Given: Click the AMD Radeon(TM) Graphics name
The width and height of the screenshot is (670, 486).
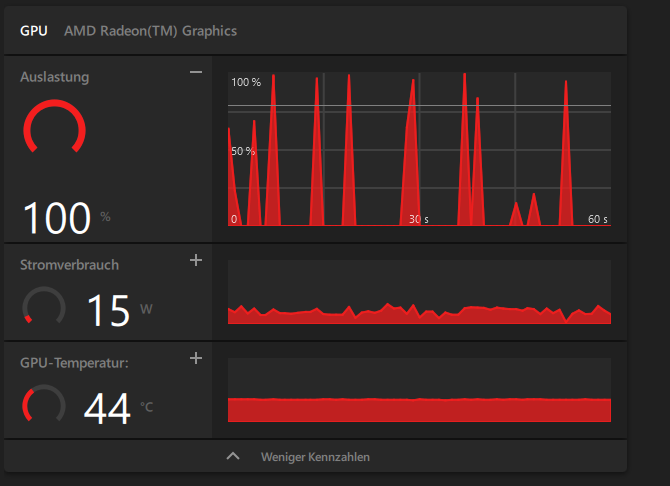Looking at the screenshot, I should point(150,31).
